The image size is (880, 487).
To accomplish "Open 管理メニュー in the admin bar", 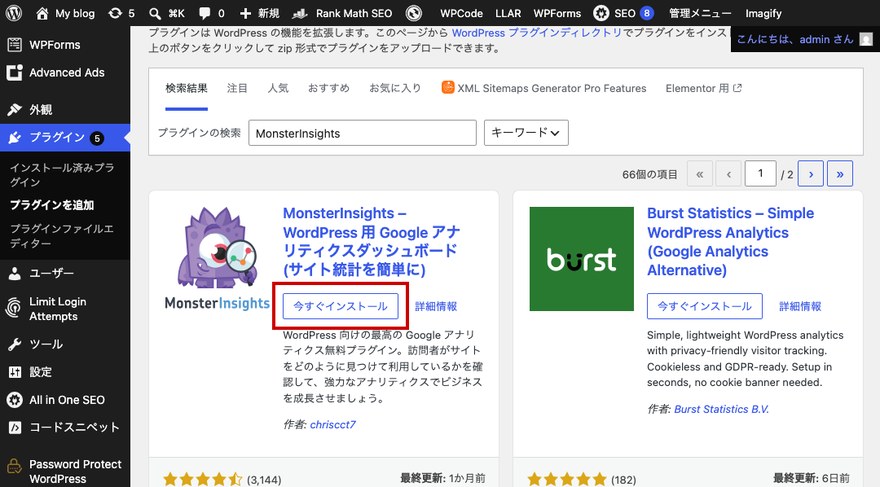I will tap(700, 13).
